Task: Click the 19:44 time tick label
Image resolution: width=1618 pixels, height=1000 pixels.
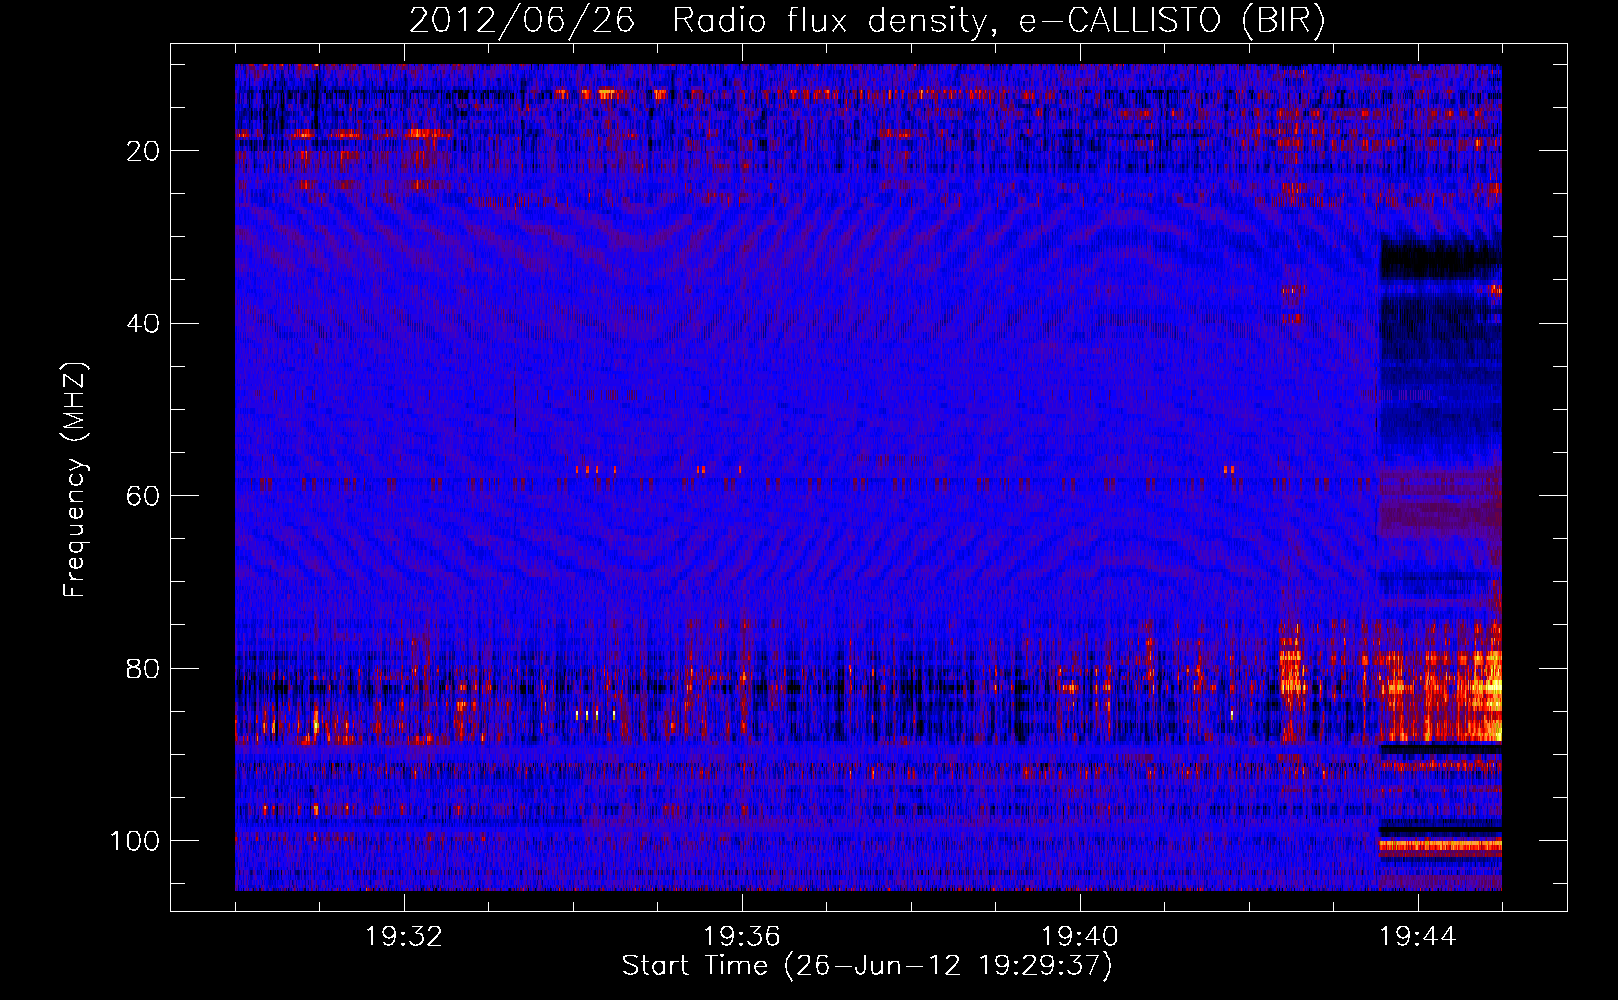Action: point(1418,936)
